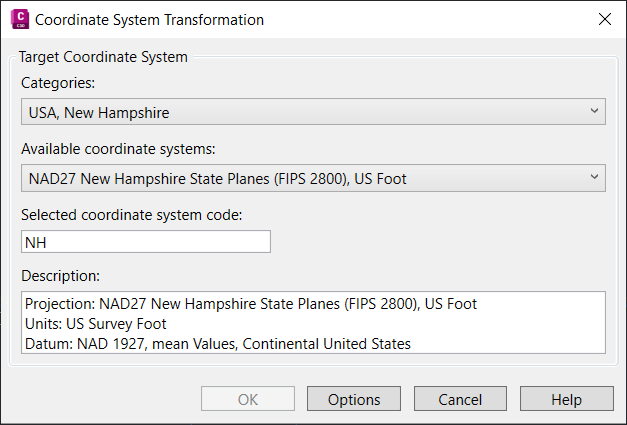Click the dialog title bar text
Screen dimensions: 627x425
150,20
